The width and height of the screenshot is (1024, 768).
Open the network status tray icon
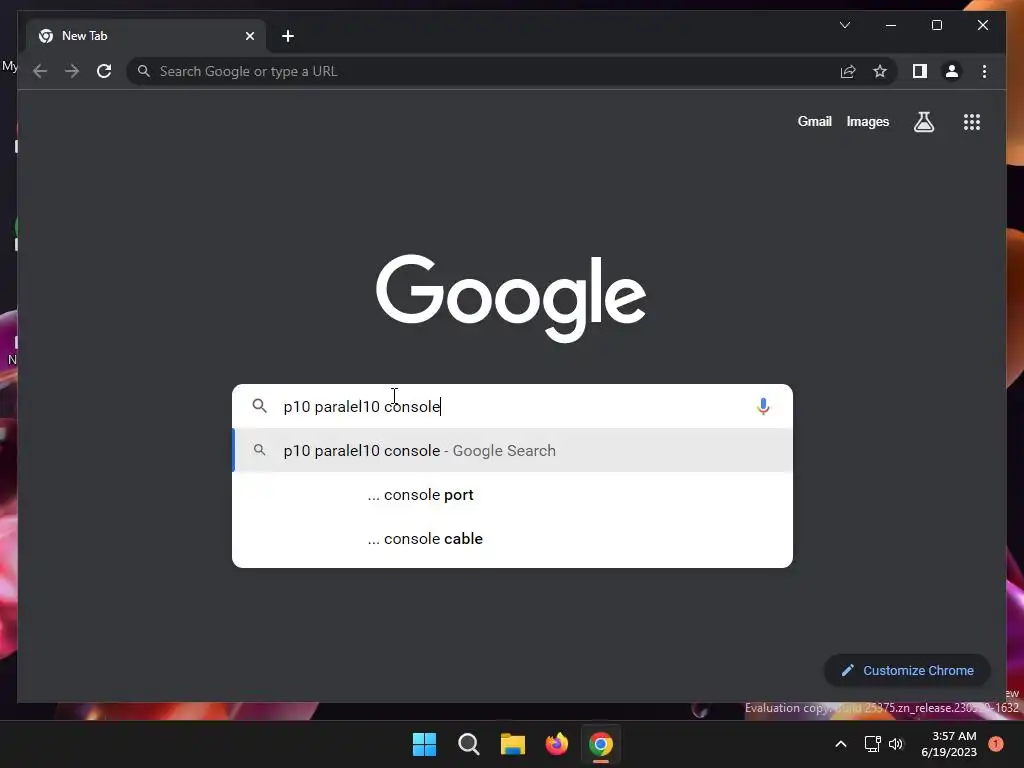tap(872, 744)
